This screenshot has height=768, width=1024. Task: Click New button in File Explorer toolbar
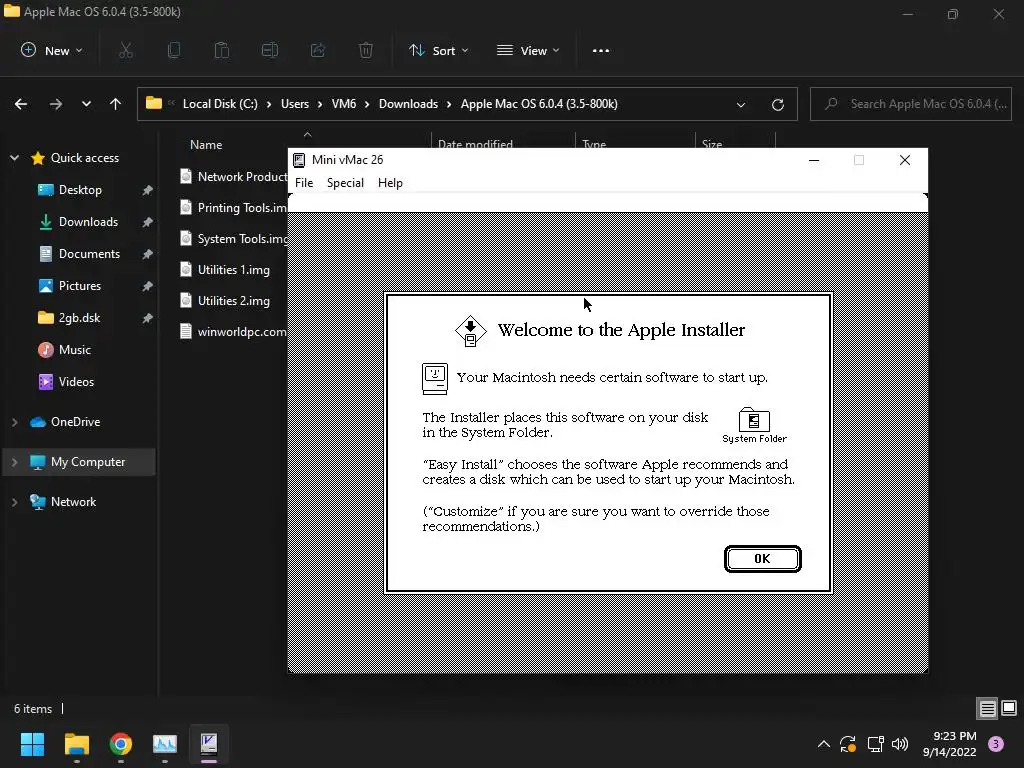click(52, 50)
